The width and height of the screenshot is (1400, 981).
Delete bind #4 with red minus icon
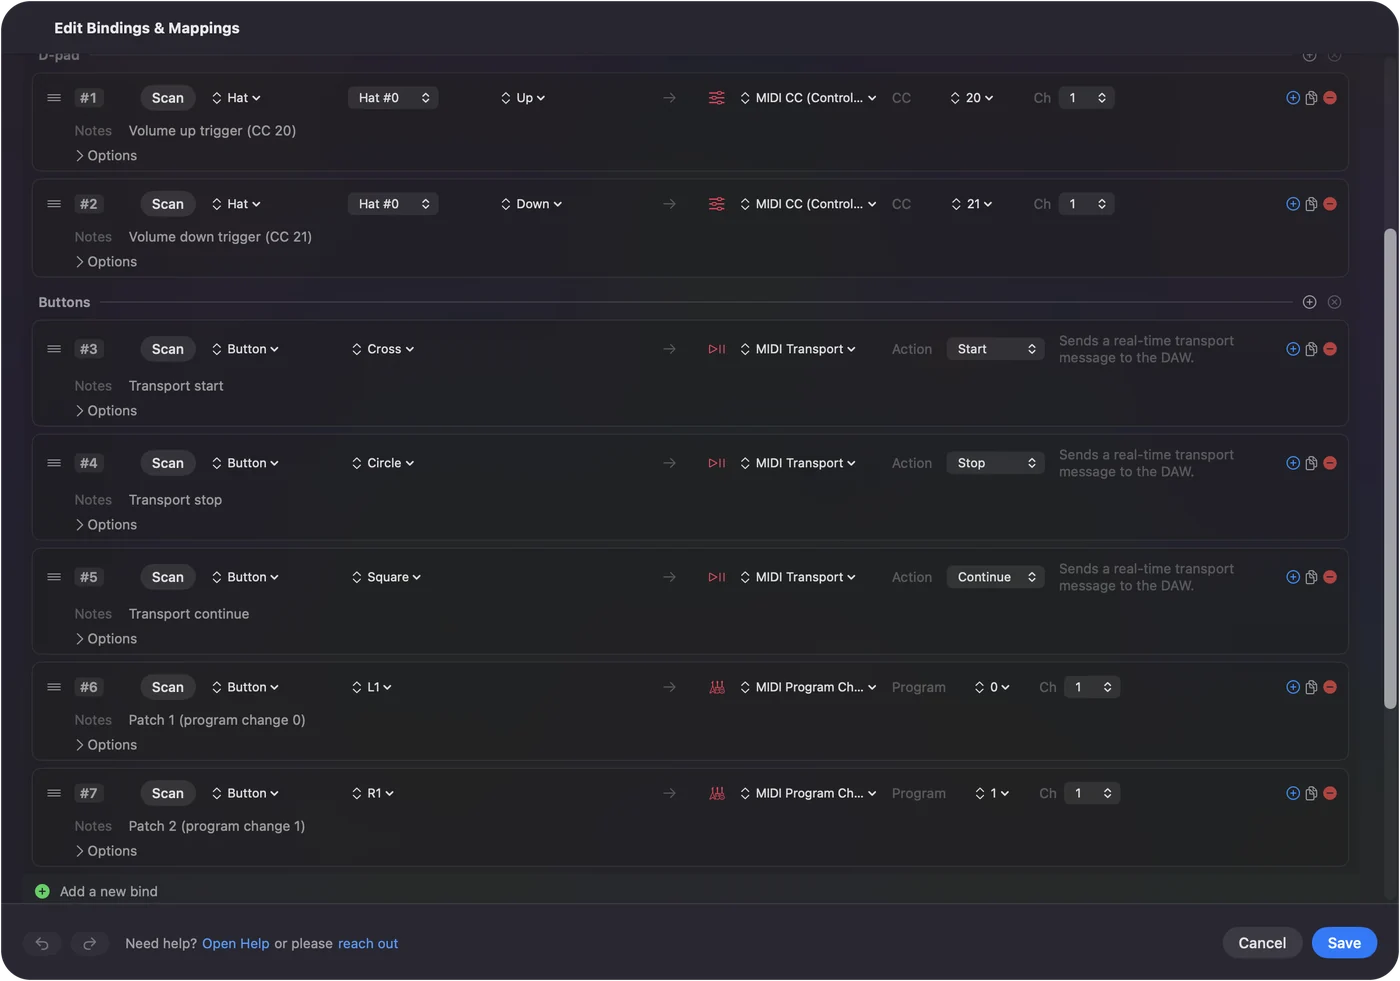(1330, 463)
